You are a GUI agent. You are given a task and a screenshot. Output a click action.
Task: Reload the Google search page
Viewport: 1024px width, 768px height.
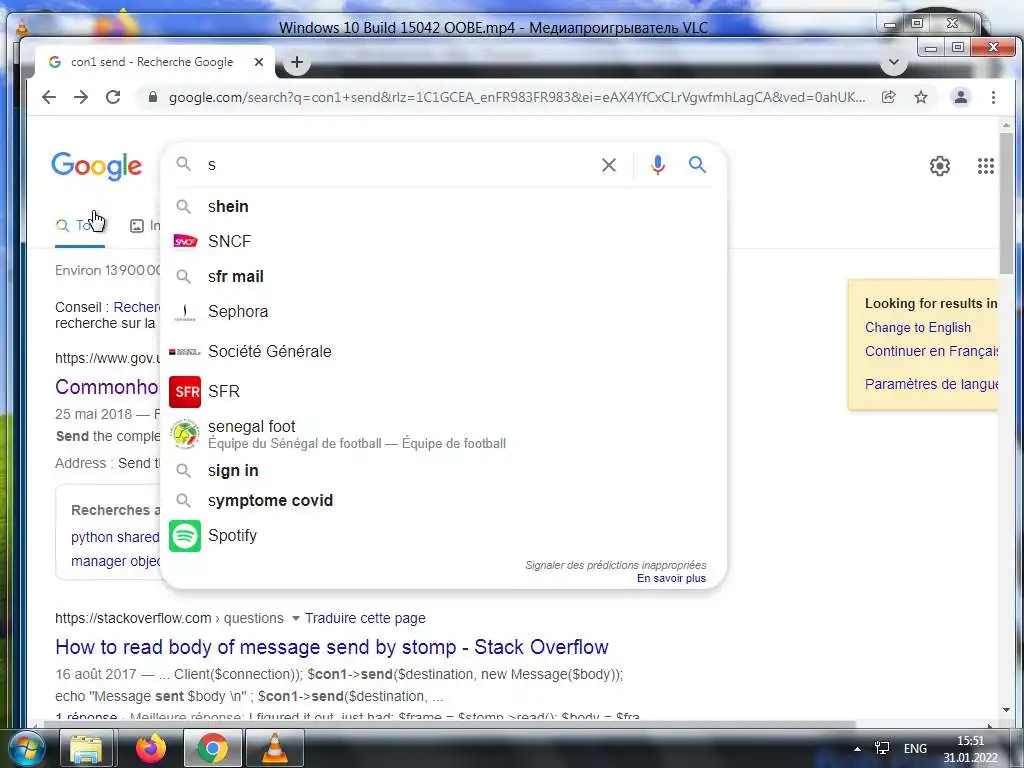click(x=113, y=97)
